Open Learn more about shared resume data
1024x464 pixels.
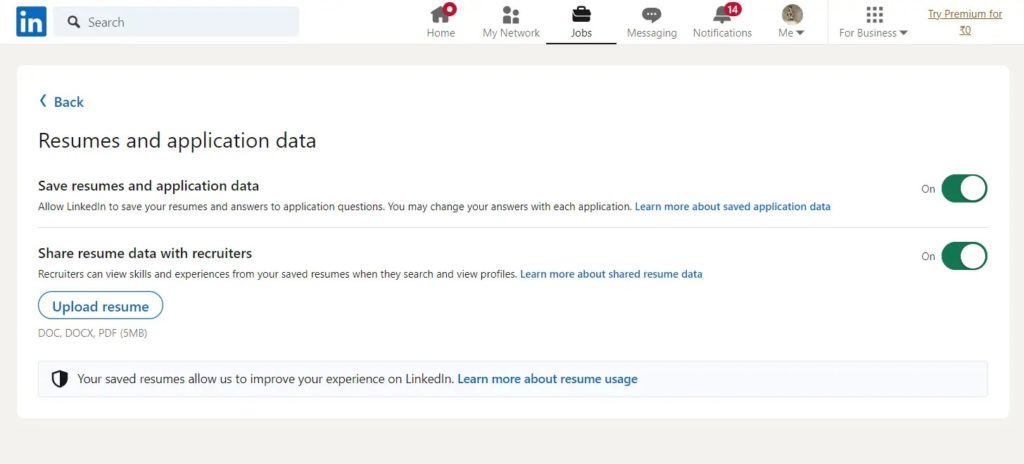tap(611, 274)
